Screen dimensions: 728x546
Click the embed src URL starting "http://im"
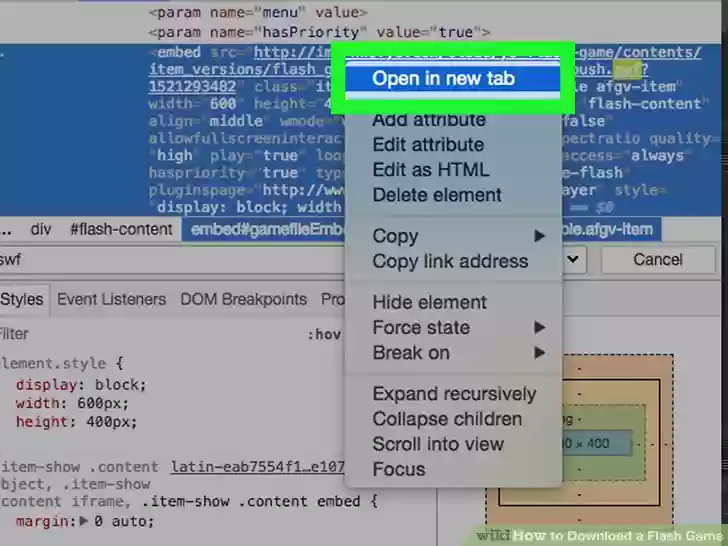292,52
